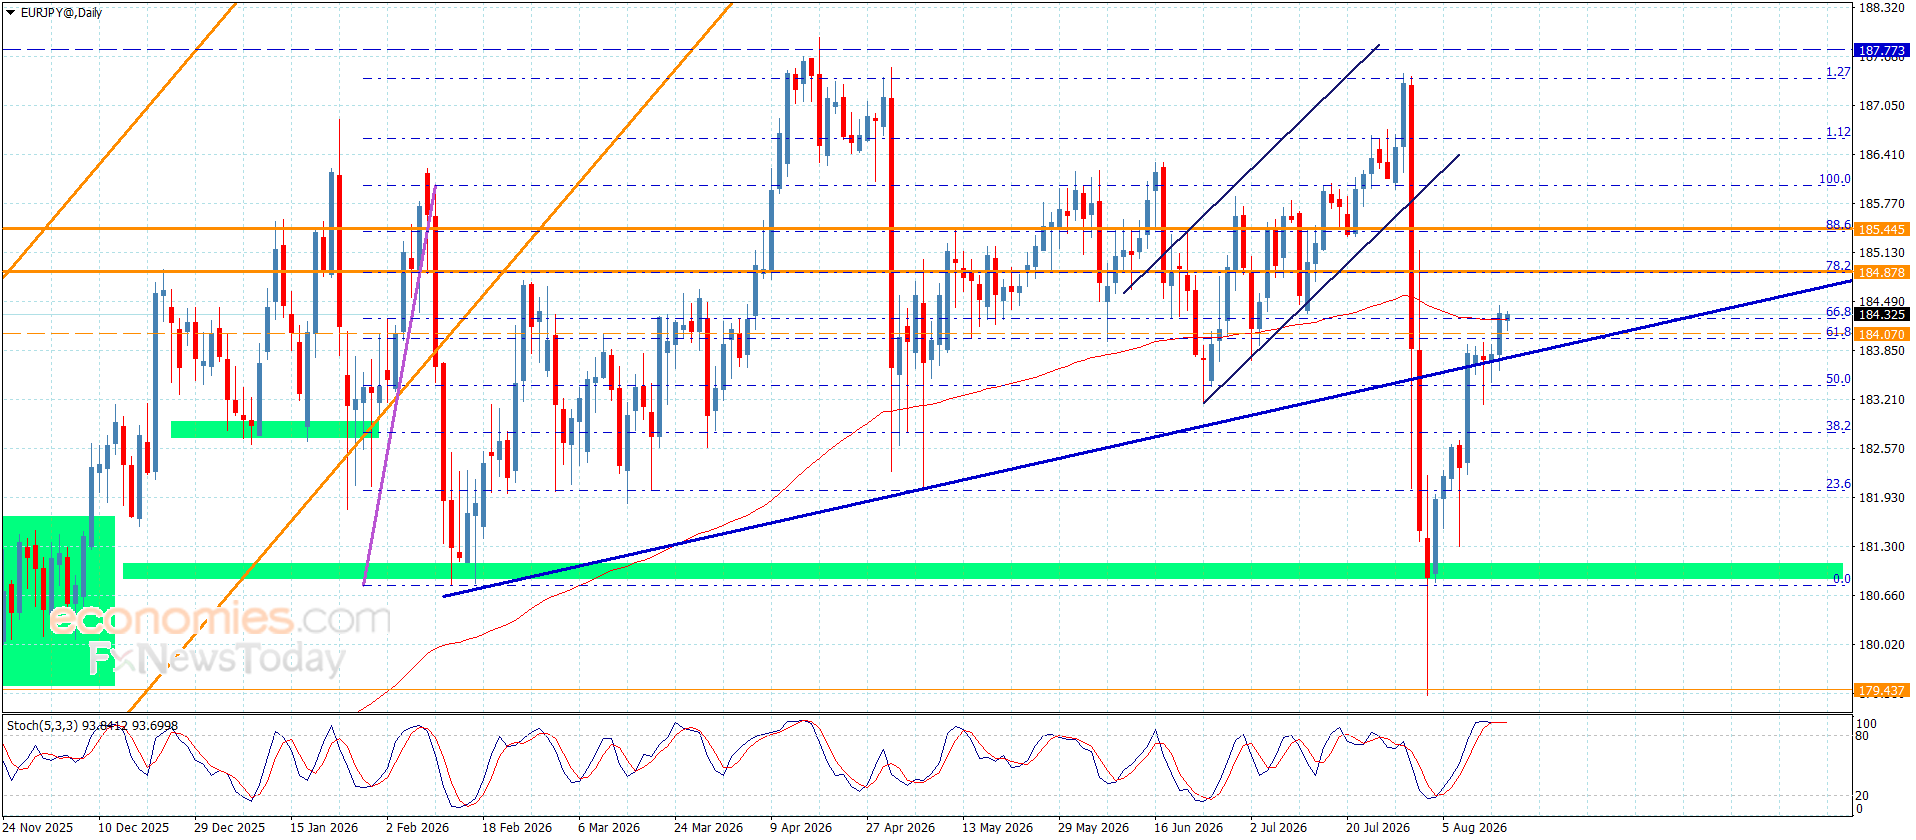
Task: Select the long green horizontal support zone
Action: tap(982, 571)
